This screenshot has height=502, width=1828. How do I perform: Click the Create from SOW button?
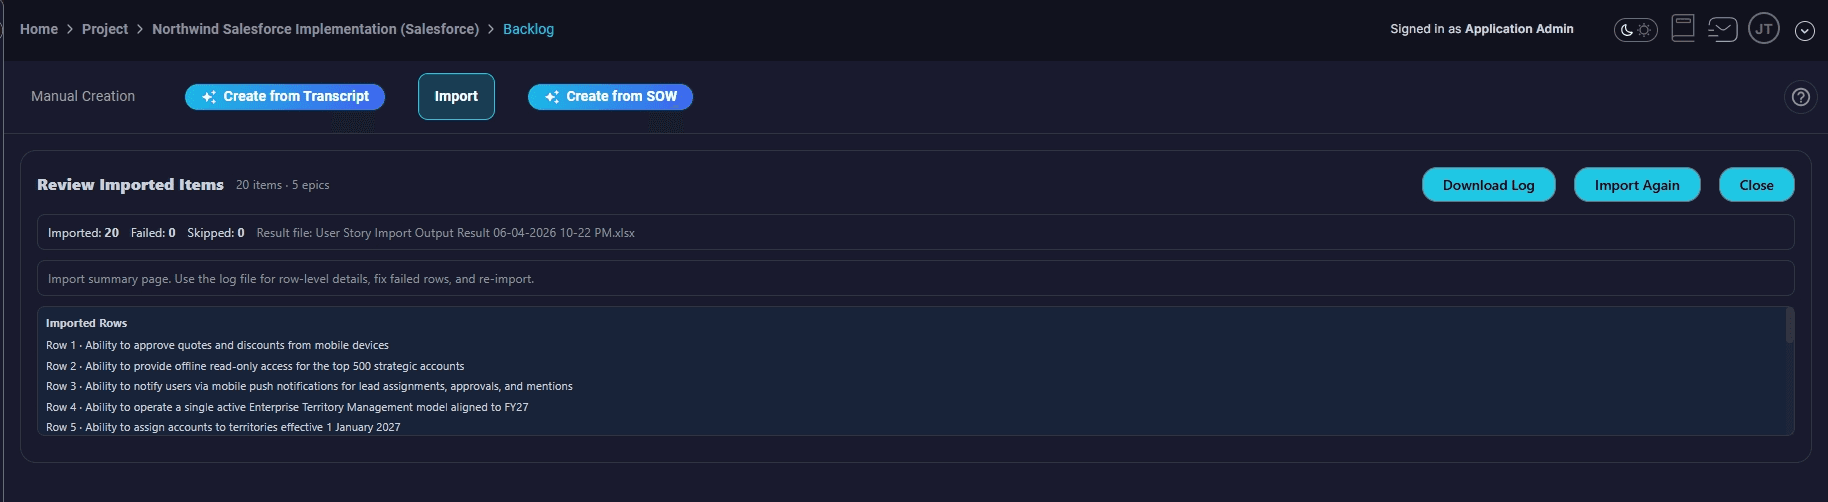tap(610, 96)
